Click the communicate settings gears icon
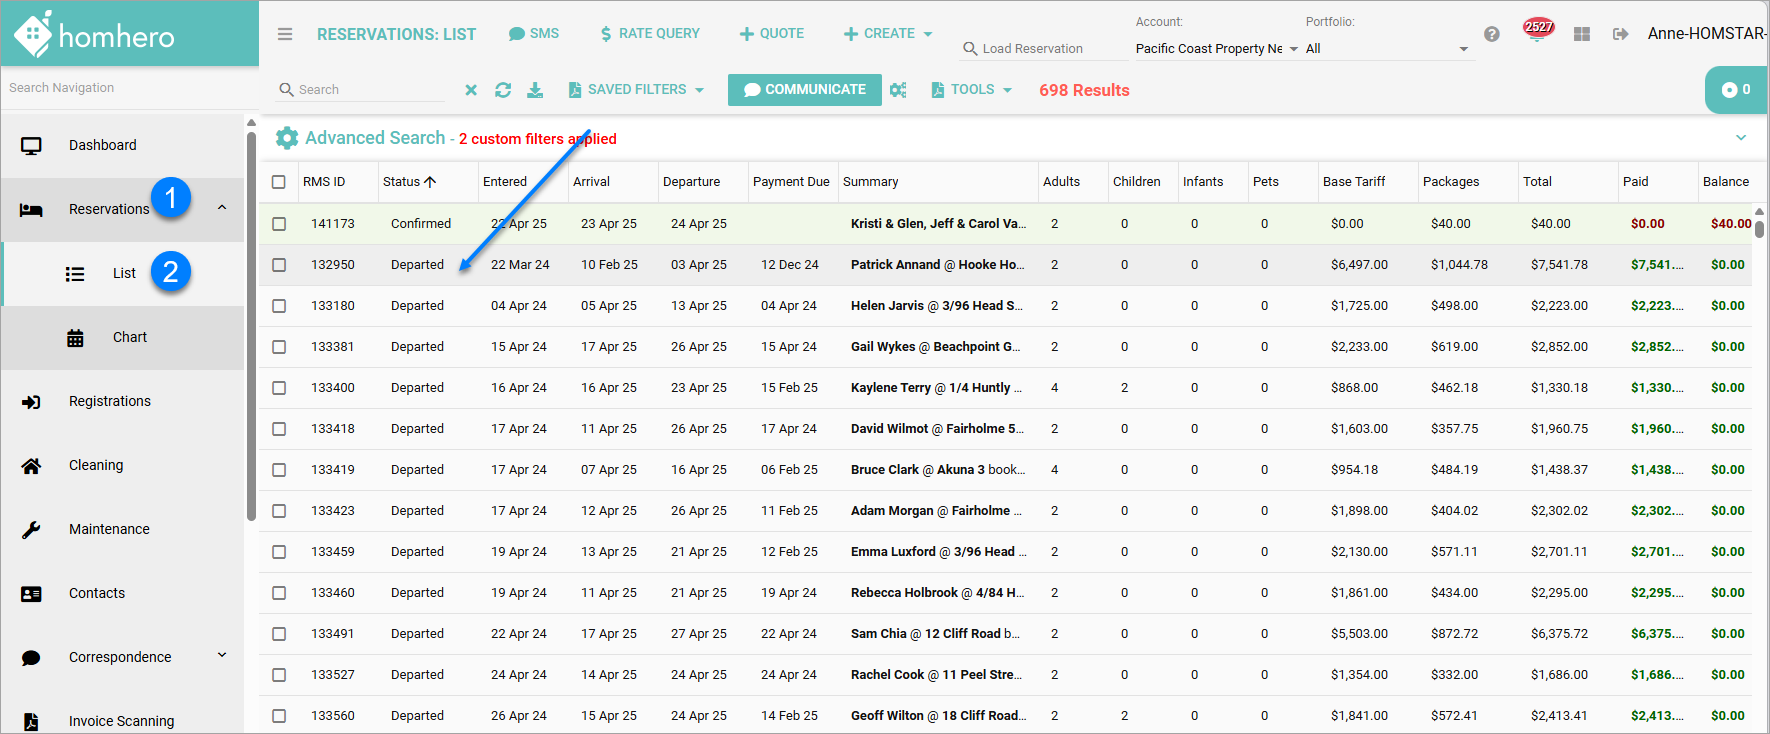 [x=898, y=90]
